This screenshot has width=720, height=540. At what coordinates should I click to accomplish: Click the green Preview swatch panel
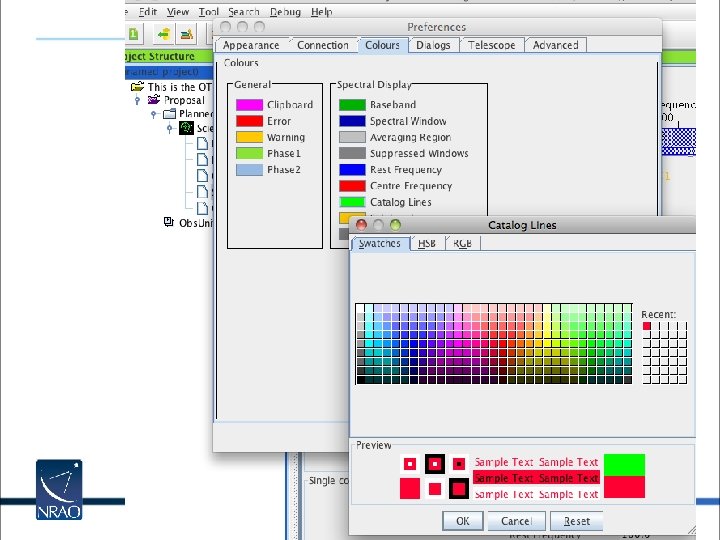coord(624,465)
